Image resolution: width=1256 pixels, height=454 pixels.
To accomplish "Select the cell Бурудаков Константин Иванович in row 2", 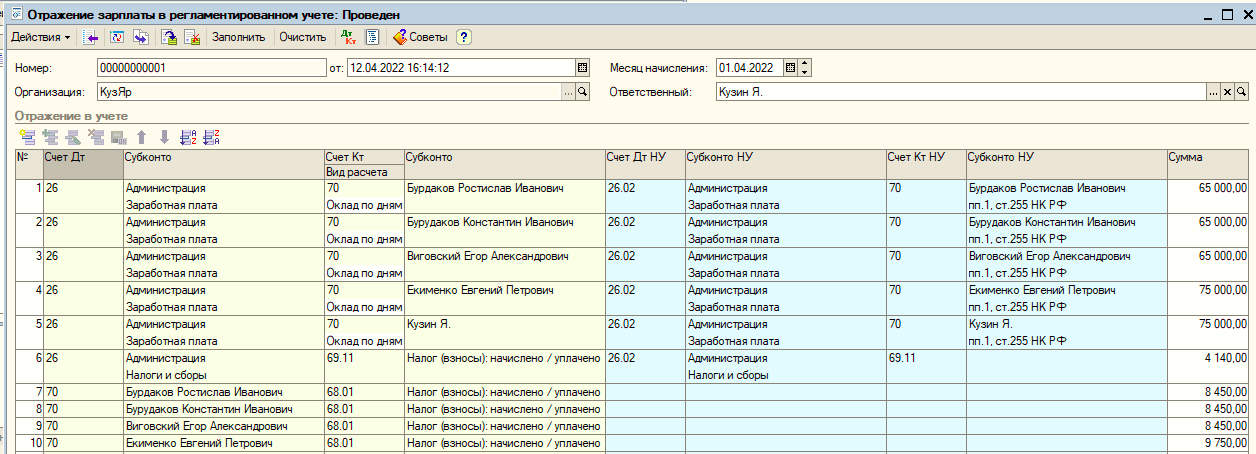I will point(504,222).
